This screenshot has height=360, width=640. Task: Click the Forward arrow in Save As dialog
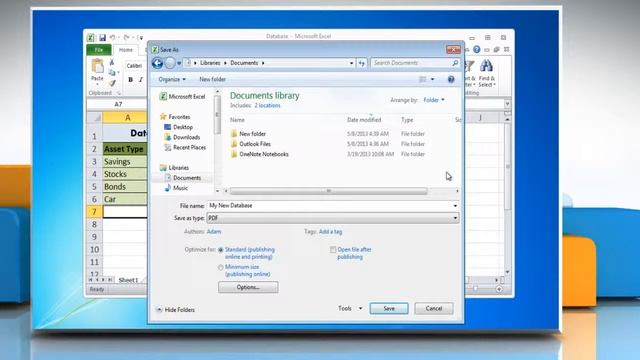coord(170,63)
